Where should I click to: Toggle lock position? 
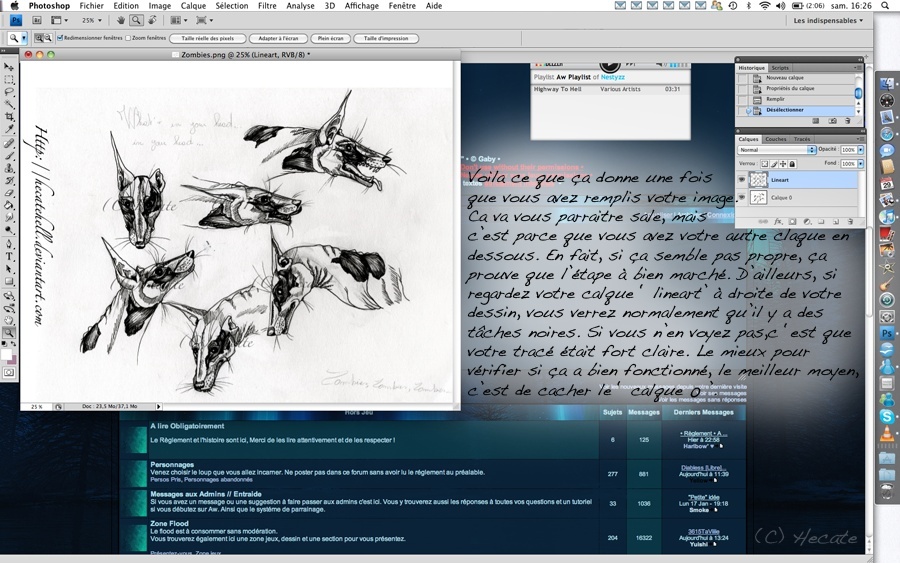(783, 164)
